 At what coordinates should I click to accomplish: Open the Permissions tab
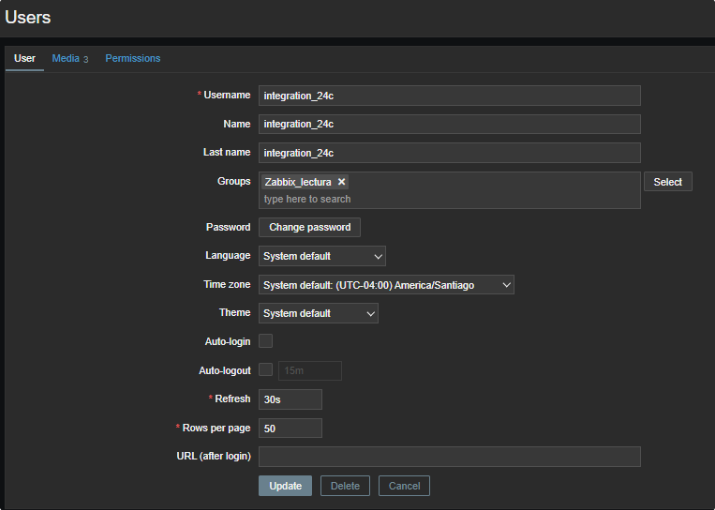click(x=133, y=58)
